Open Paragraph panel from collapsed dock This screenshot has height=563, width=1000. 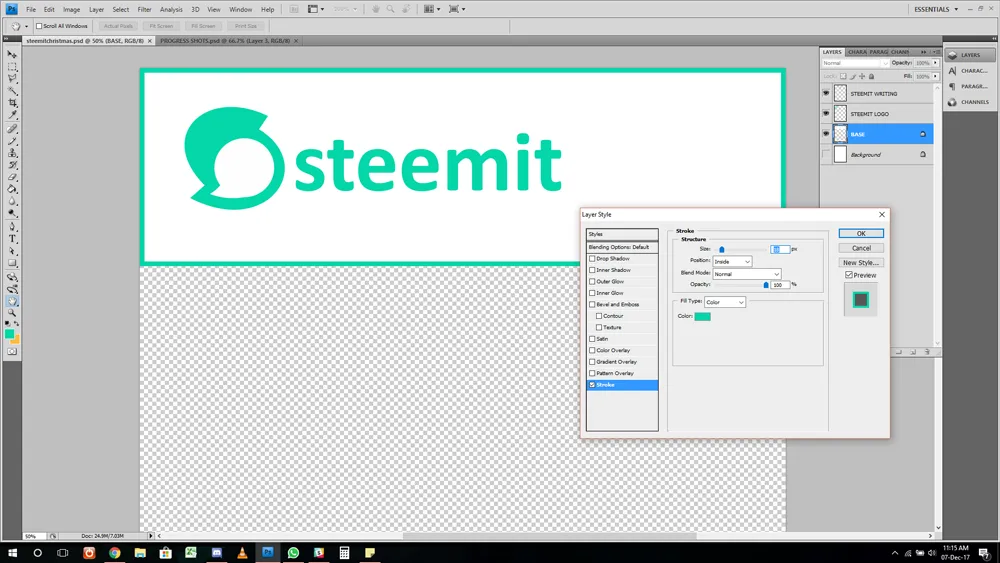[x=969, y=86]
